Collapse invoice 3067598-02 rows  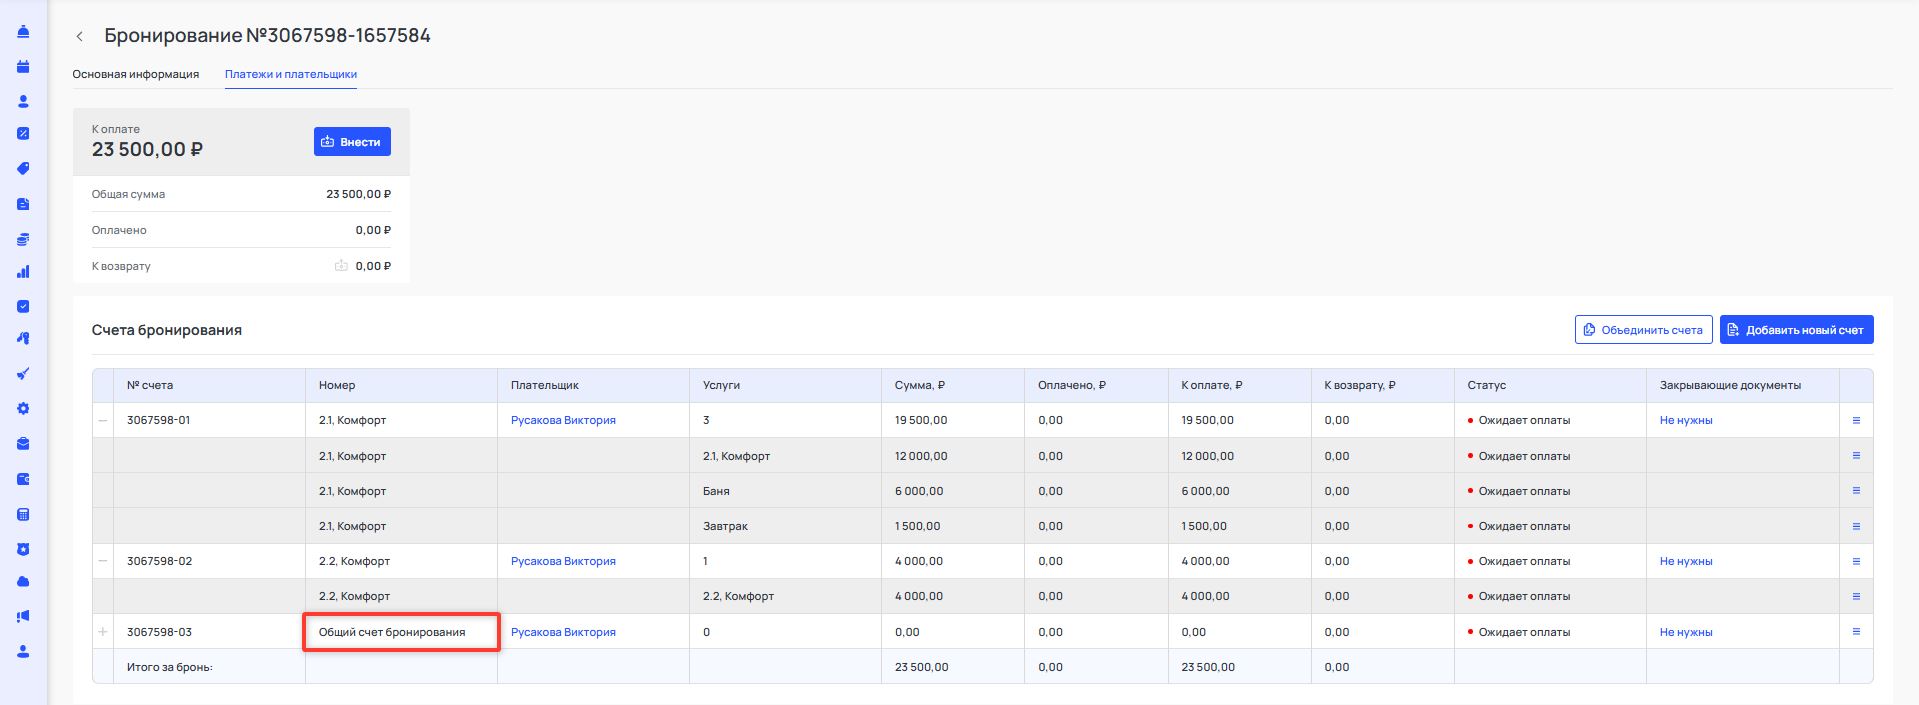coord(103,561)
